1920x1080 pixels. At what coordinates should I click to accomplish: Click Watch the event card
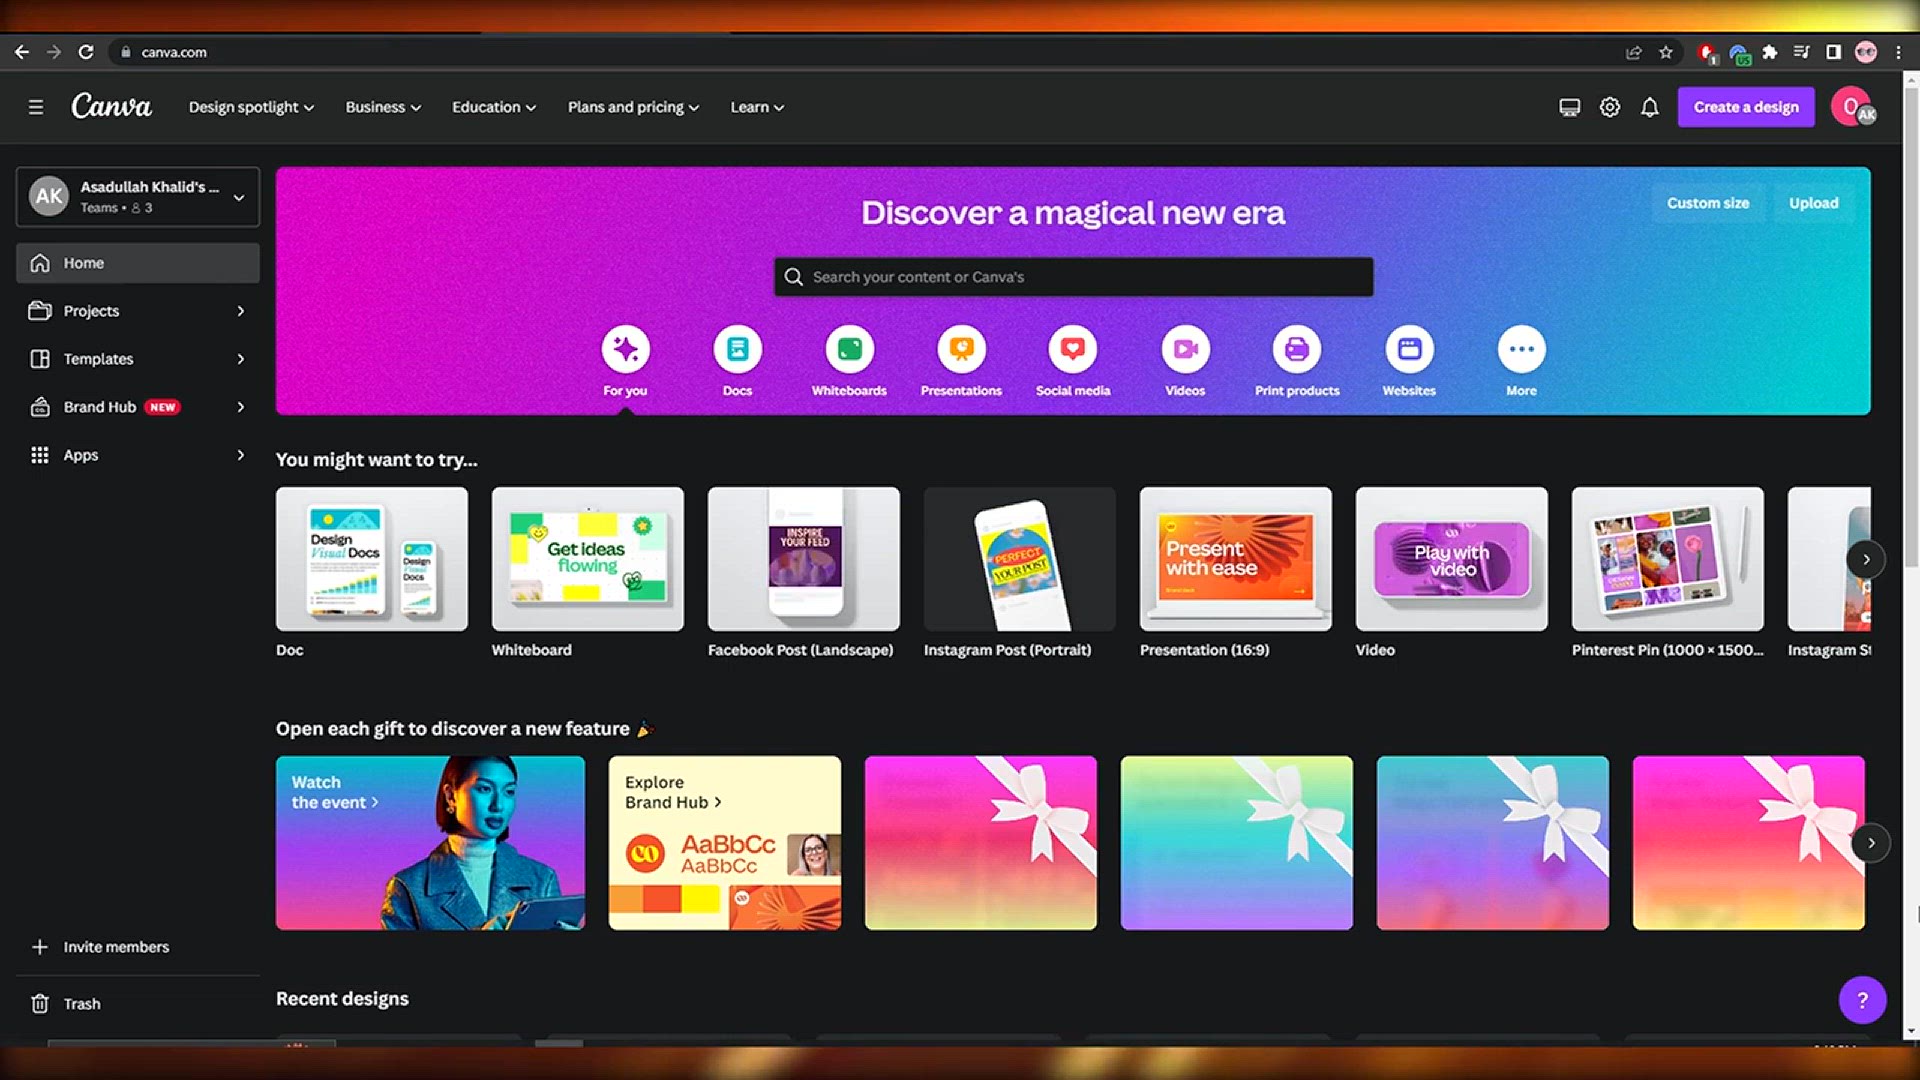430,843
